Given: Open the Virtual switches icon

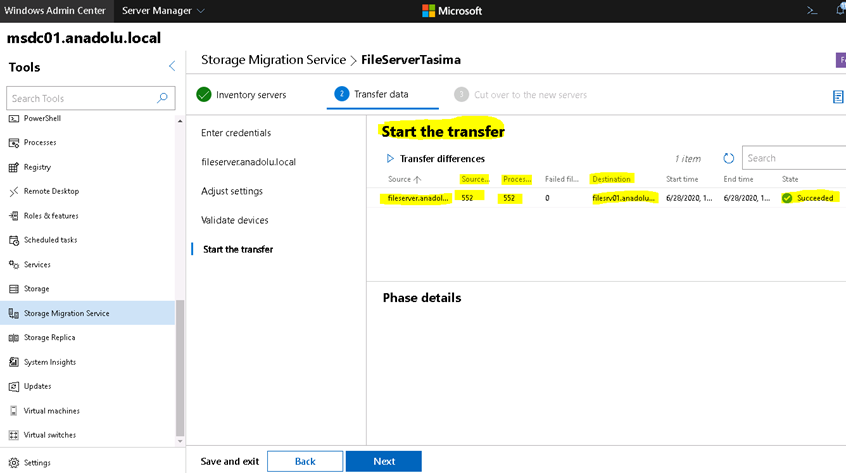Looking at the screenshot, I should click(x=13, y=435).
